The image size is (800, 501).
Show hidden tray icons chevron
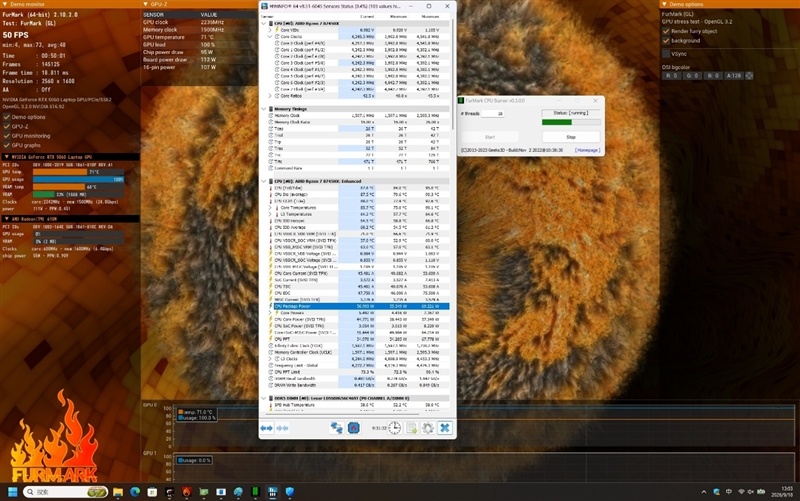point(704,492)
